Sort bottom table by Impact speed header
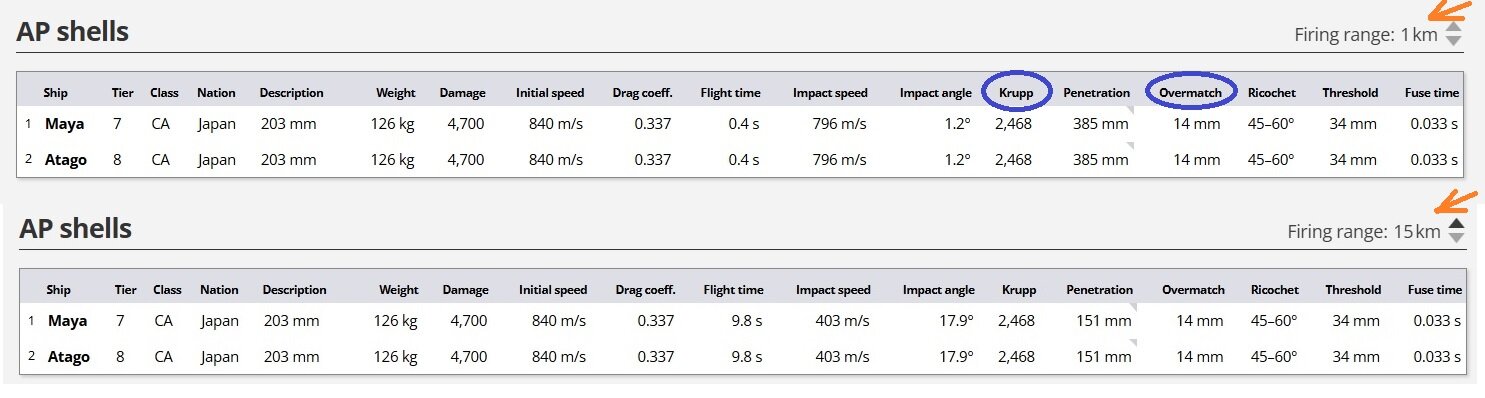Screen dimensions: 1485x398 click(x=833, y=290)
